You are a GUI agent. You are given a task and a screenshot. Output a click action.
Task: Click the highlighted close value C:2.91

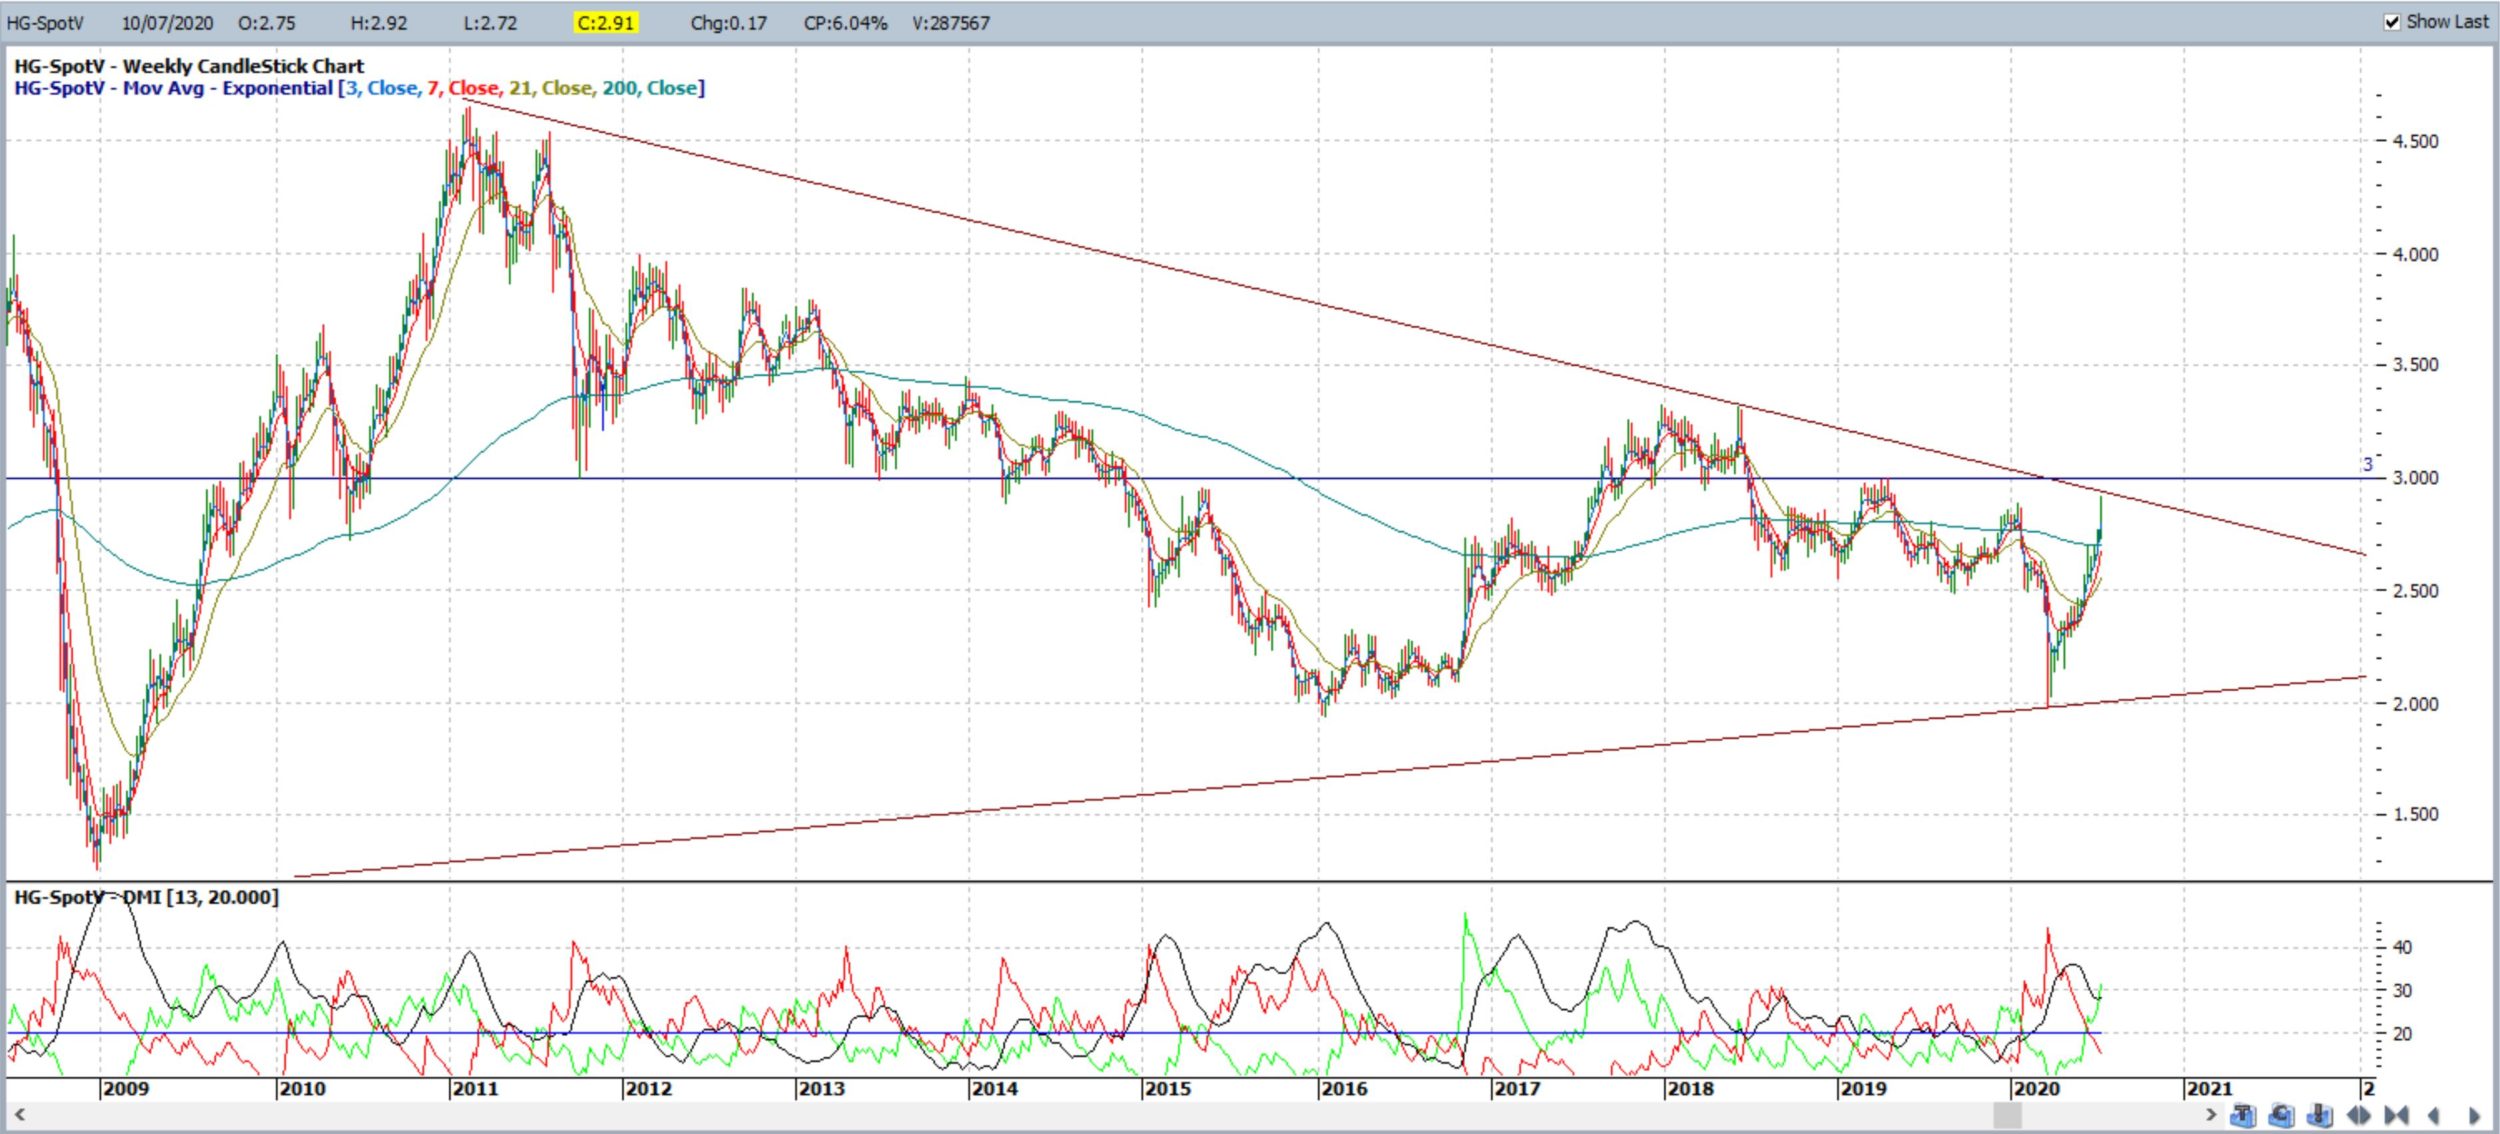[605, 22]
